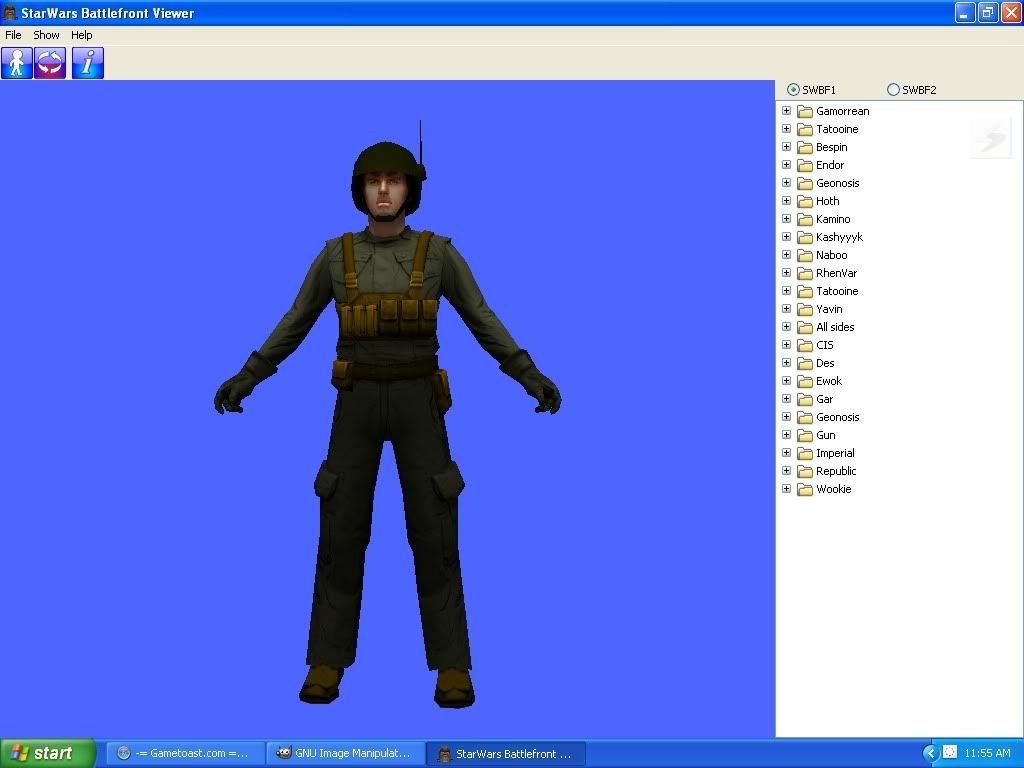Select the "Gar" tree label
The width and height of the screenshot is (1024, 768).
tap(824, 399)
